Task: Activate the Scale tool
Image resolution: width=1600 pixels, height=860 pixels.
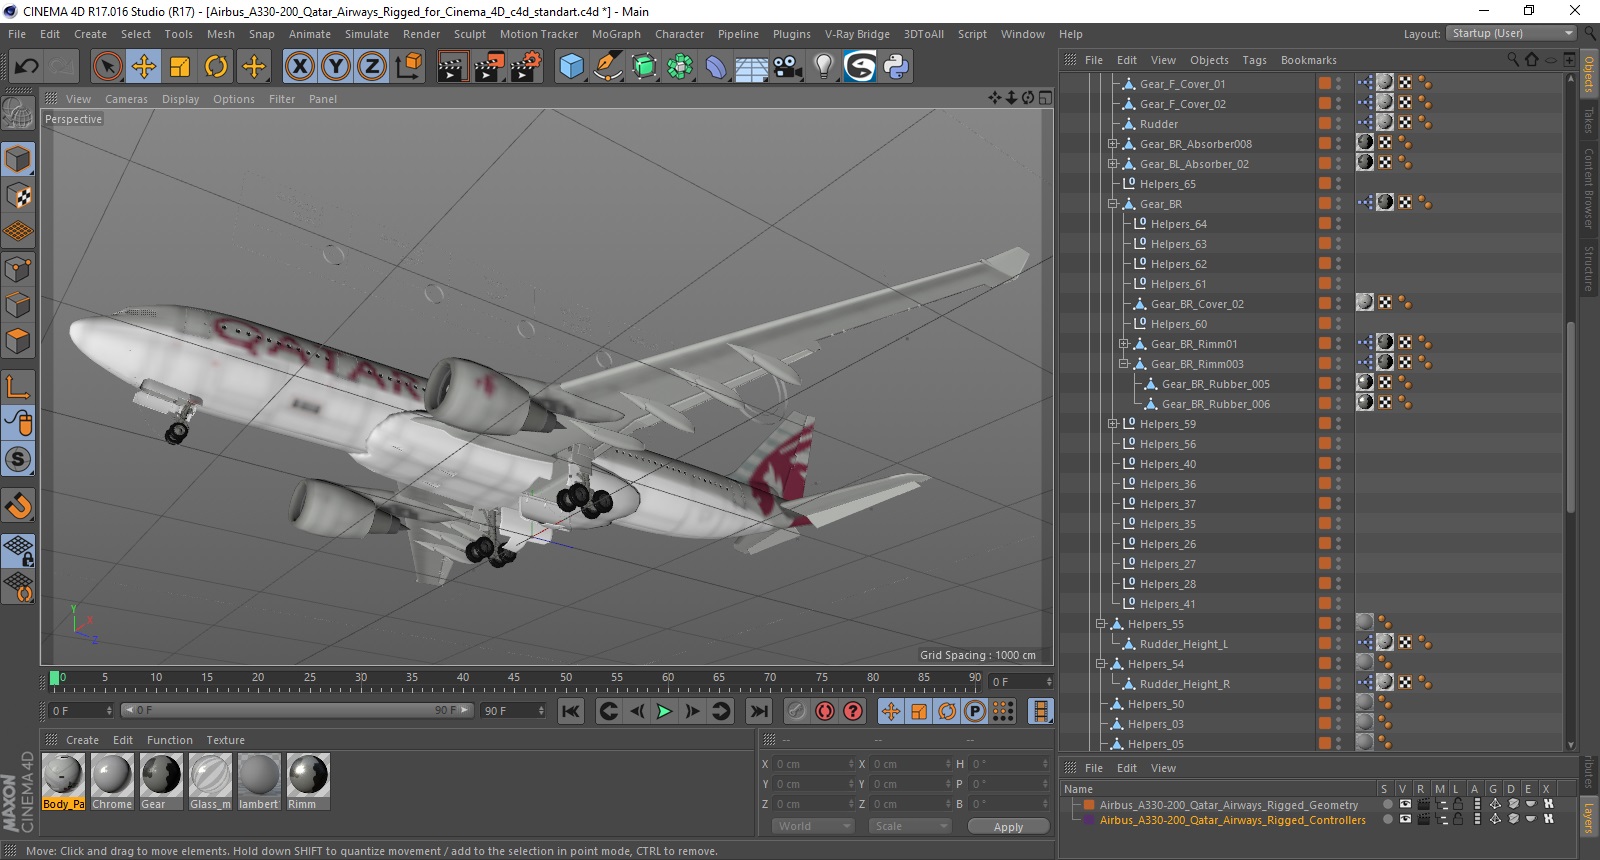Action: [x=180, y=67]
